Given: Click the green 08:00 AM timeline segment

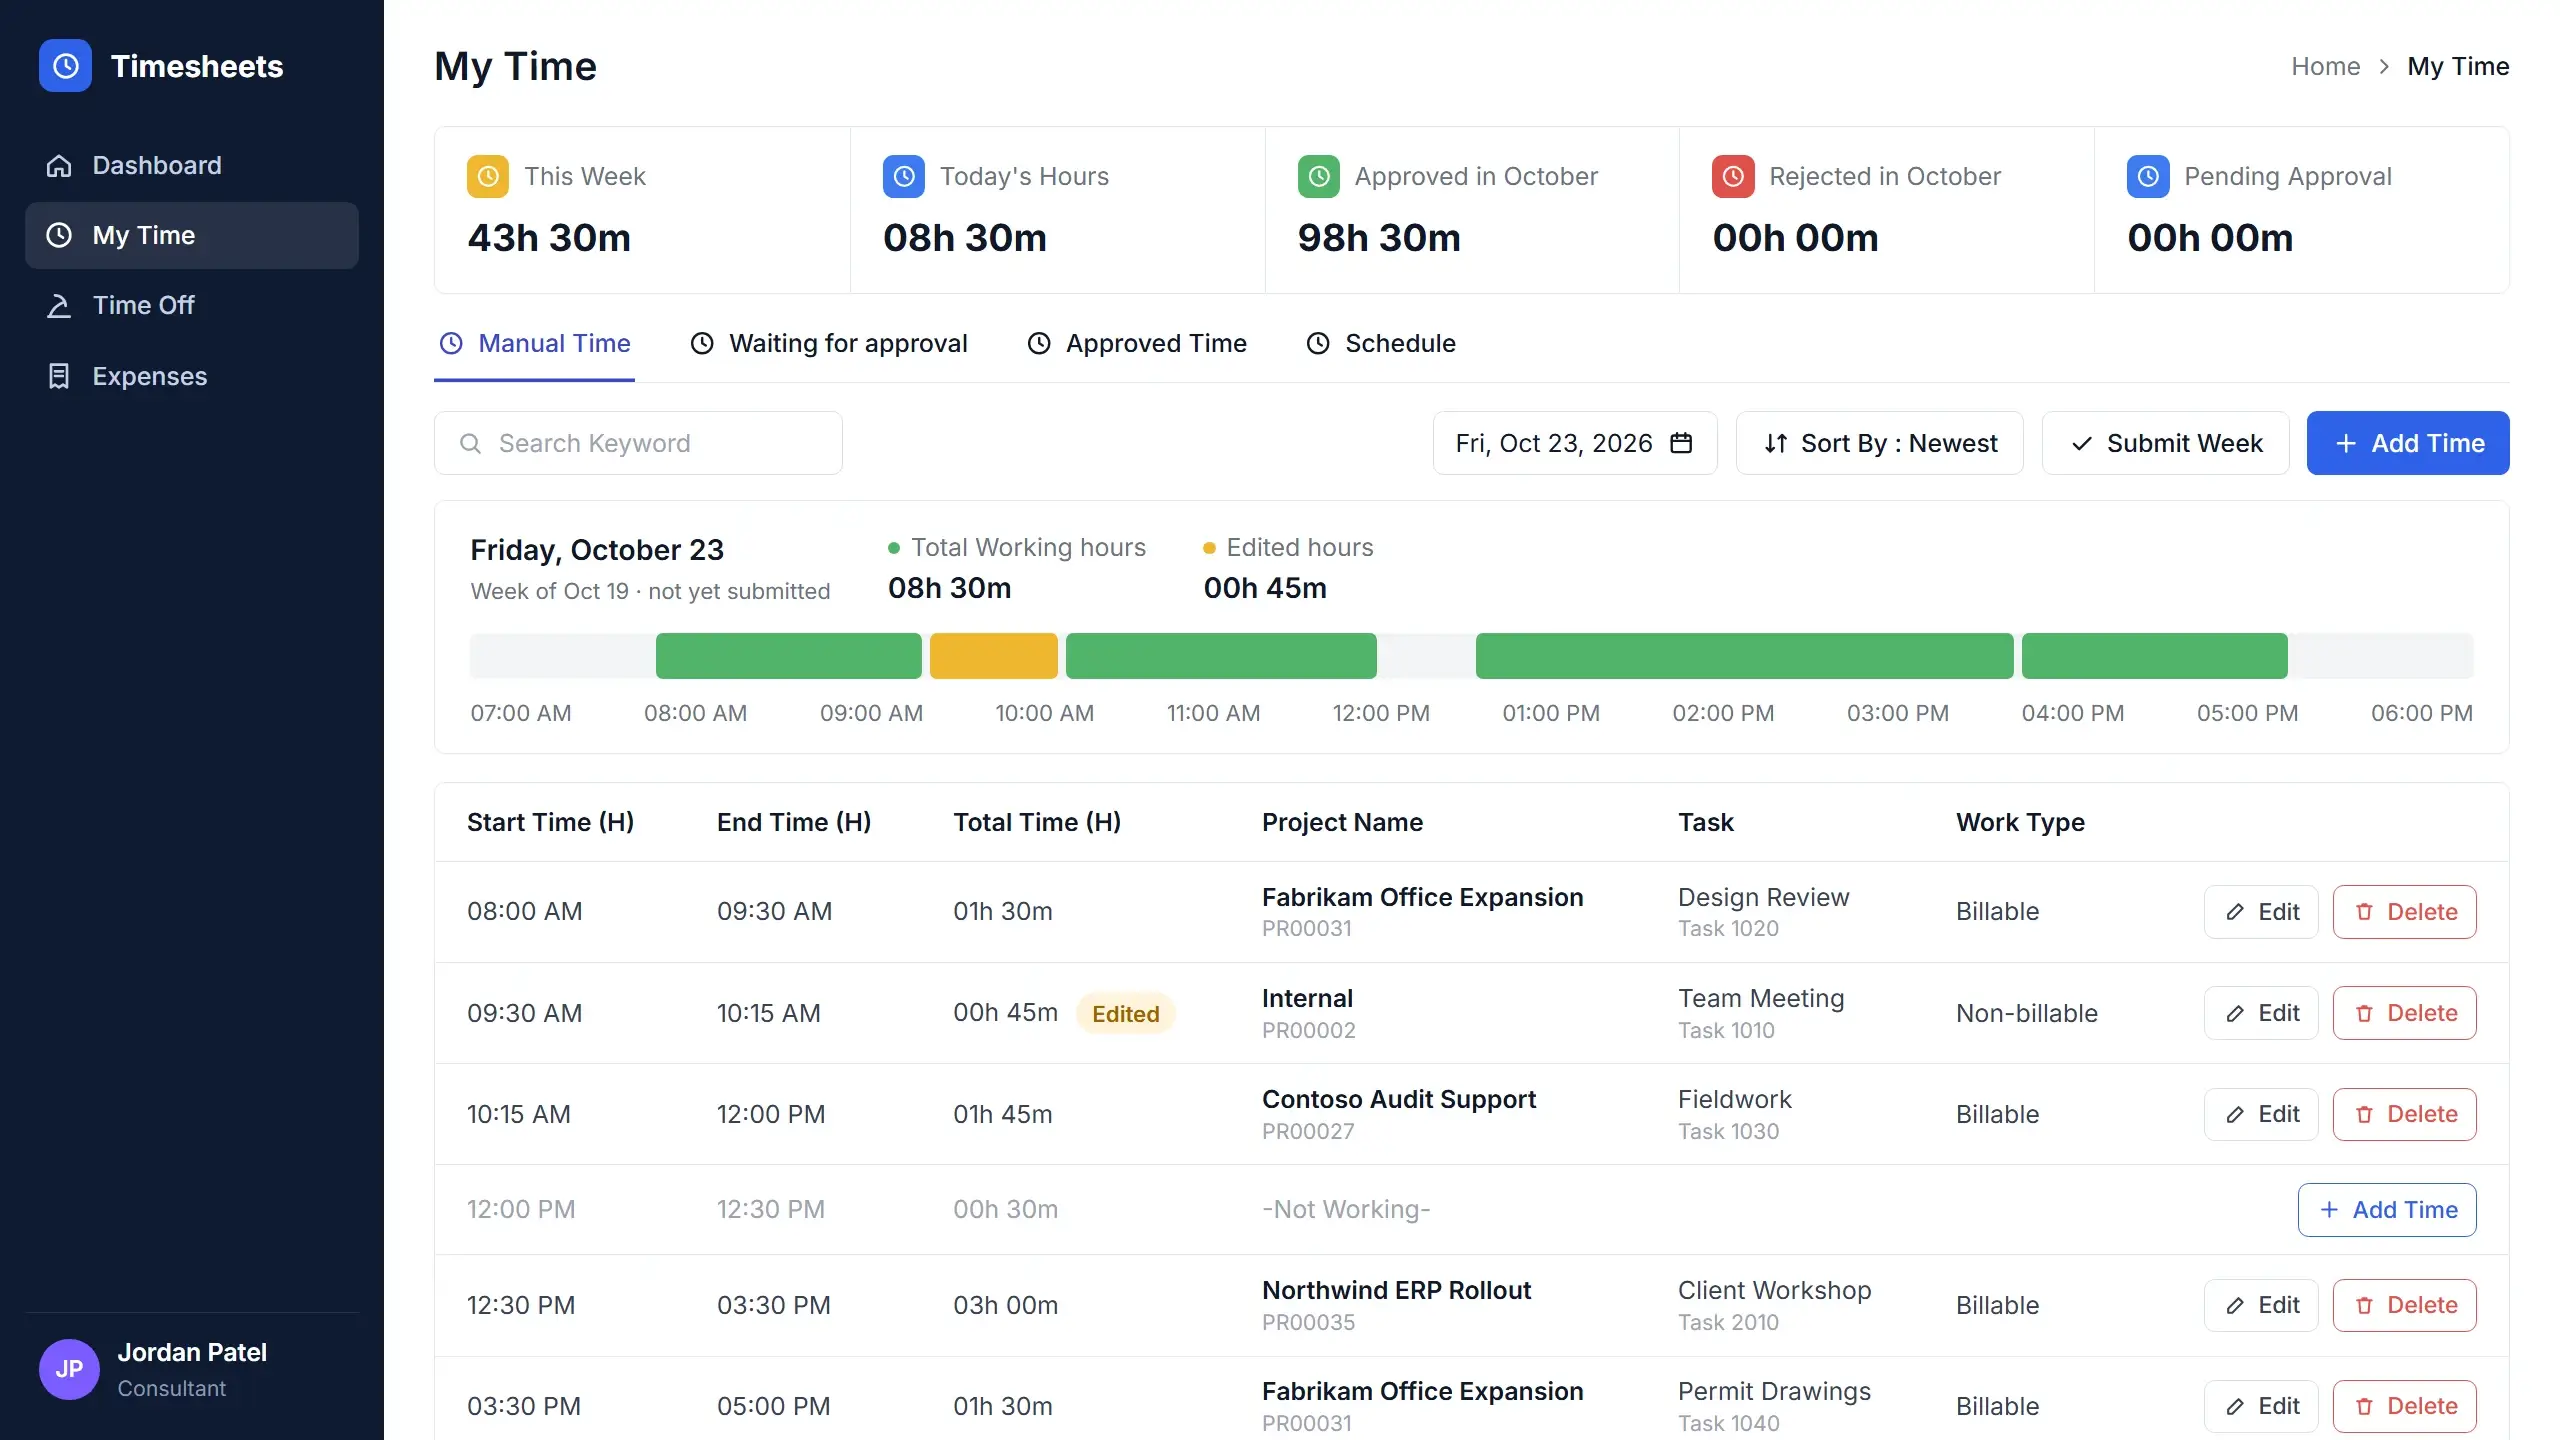Looking at the screenshot, I should click(788, 656).
